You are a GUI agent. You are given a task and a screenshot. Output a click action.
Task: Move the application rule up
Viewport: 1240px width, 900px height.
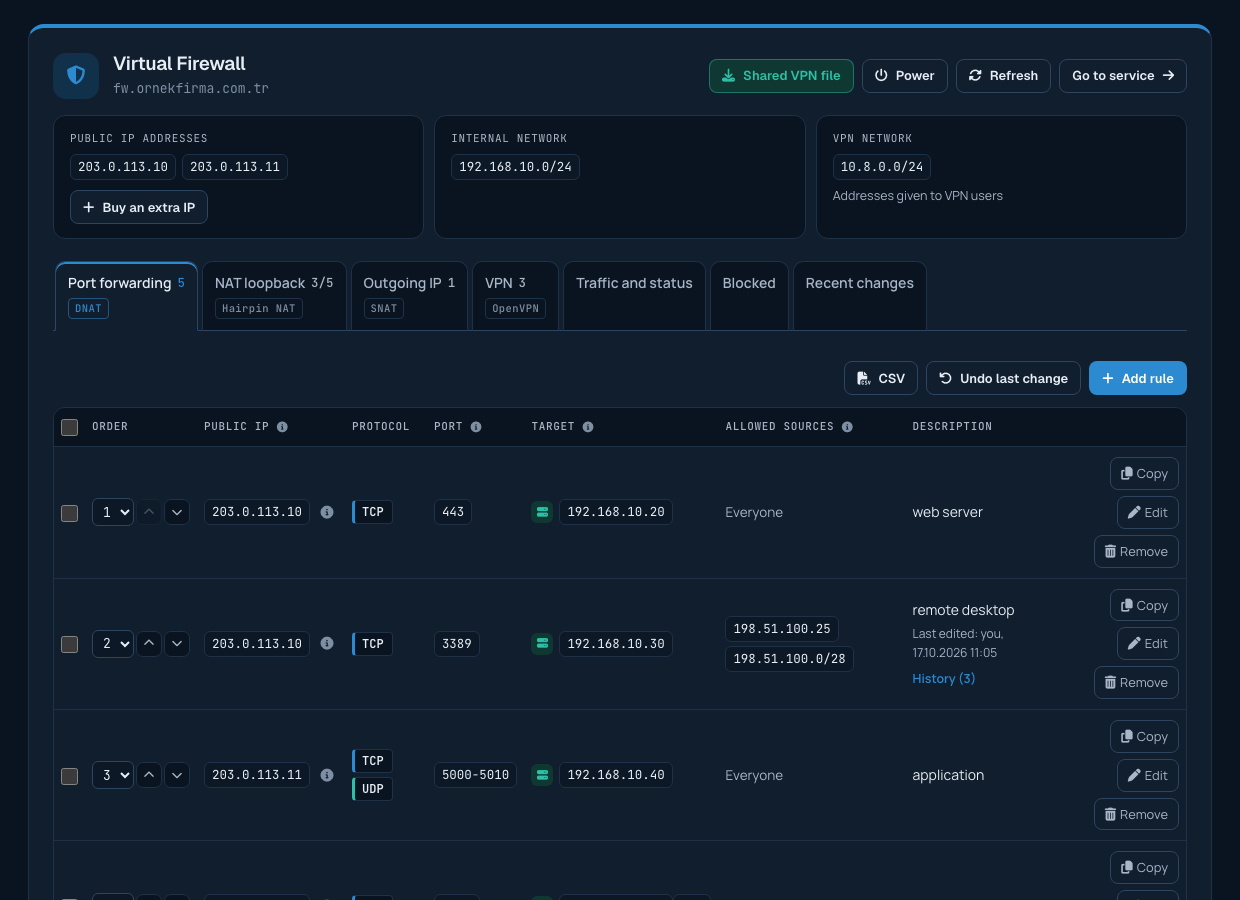[149, 775]
